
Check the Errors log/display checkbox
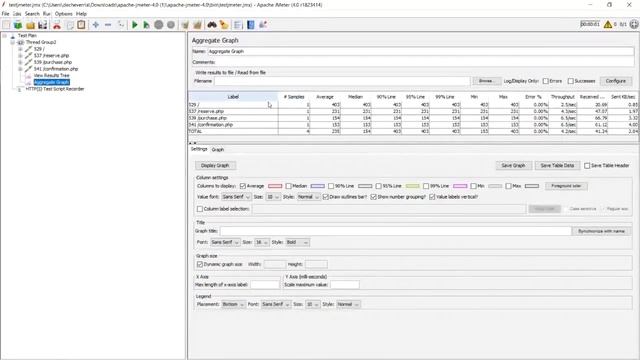545,81
